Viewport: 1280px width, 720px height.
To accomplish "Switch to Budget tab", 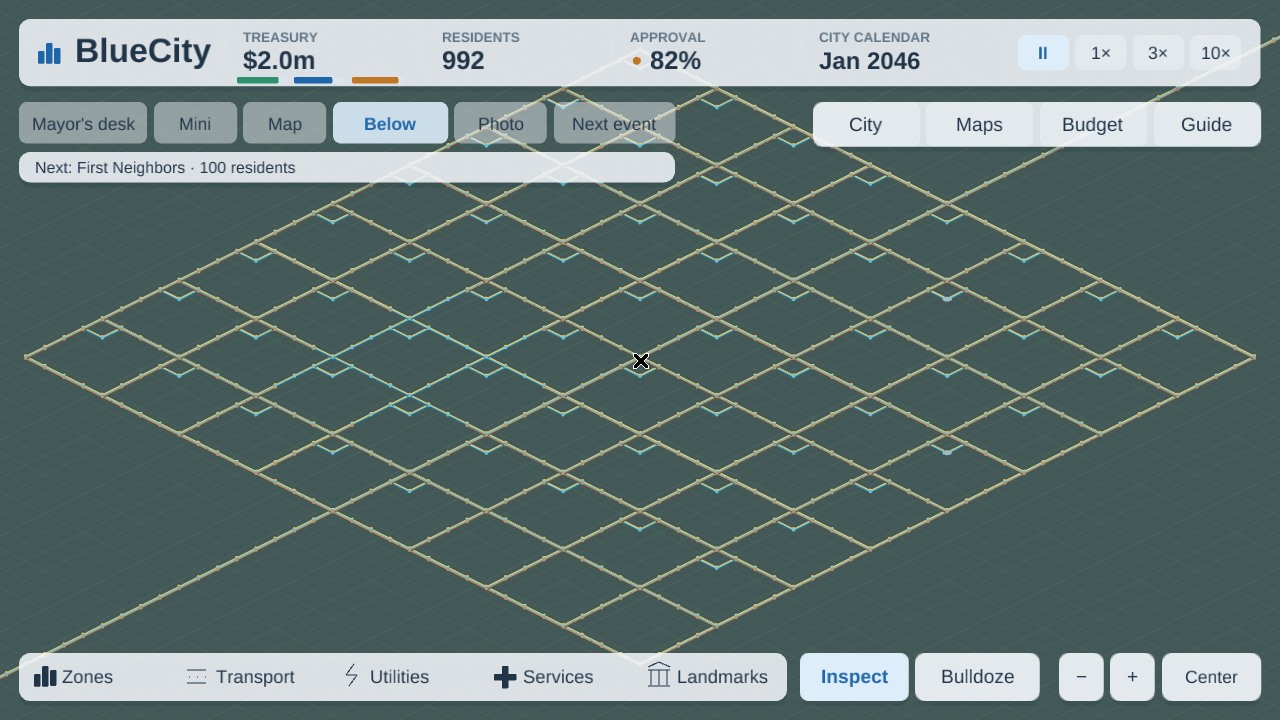I will click(1092, 125).
